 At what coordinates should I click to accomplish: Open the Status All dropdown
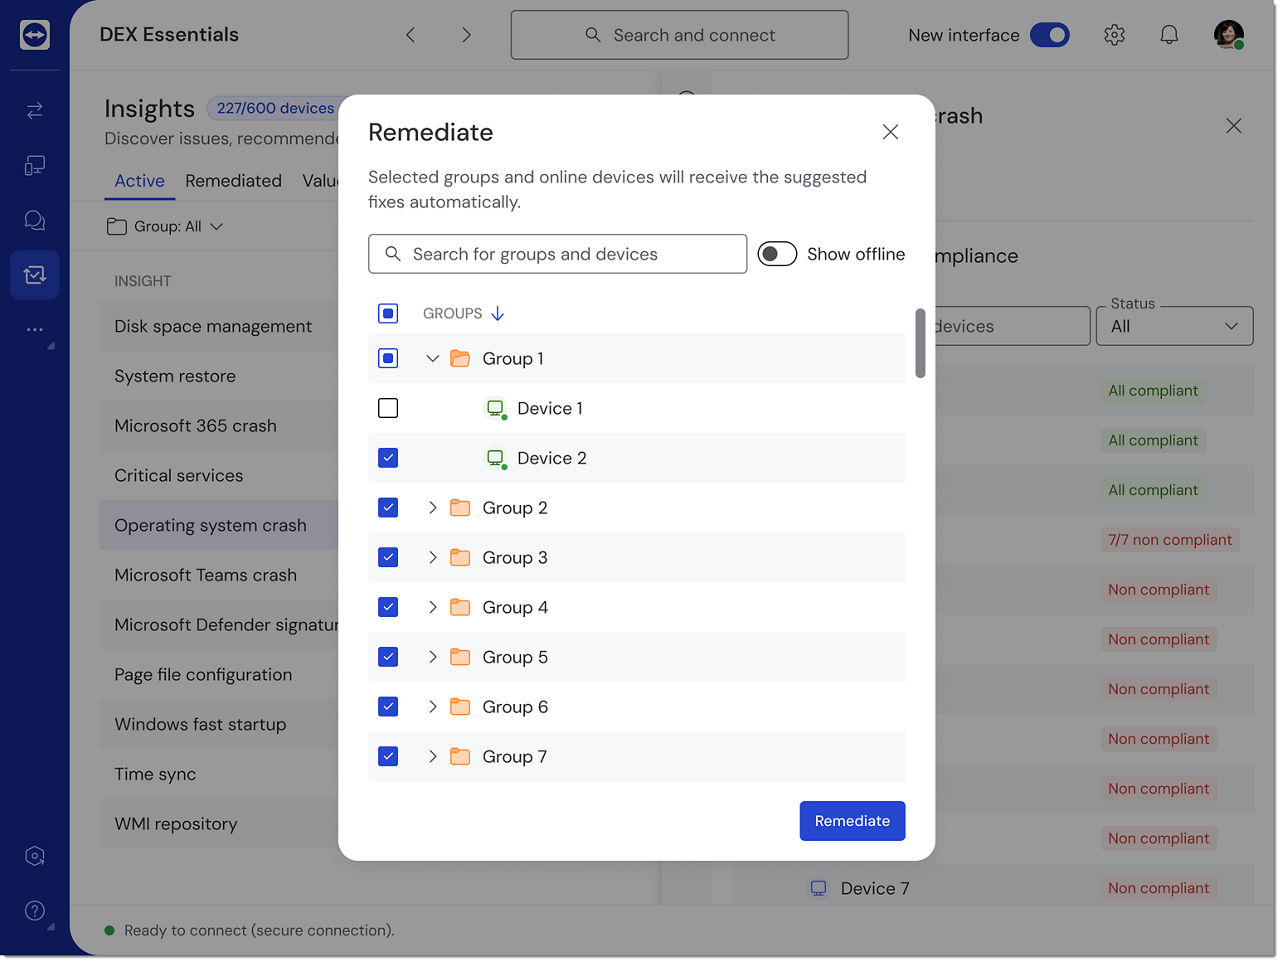pyautogui.click(x=1174, y=326)
